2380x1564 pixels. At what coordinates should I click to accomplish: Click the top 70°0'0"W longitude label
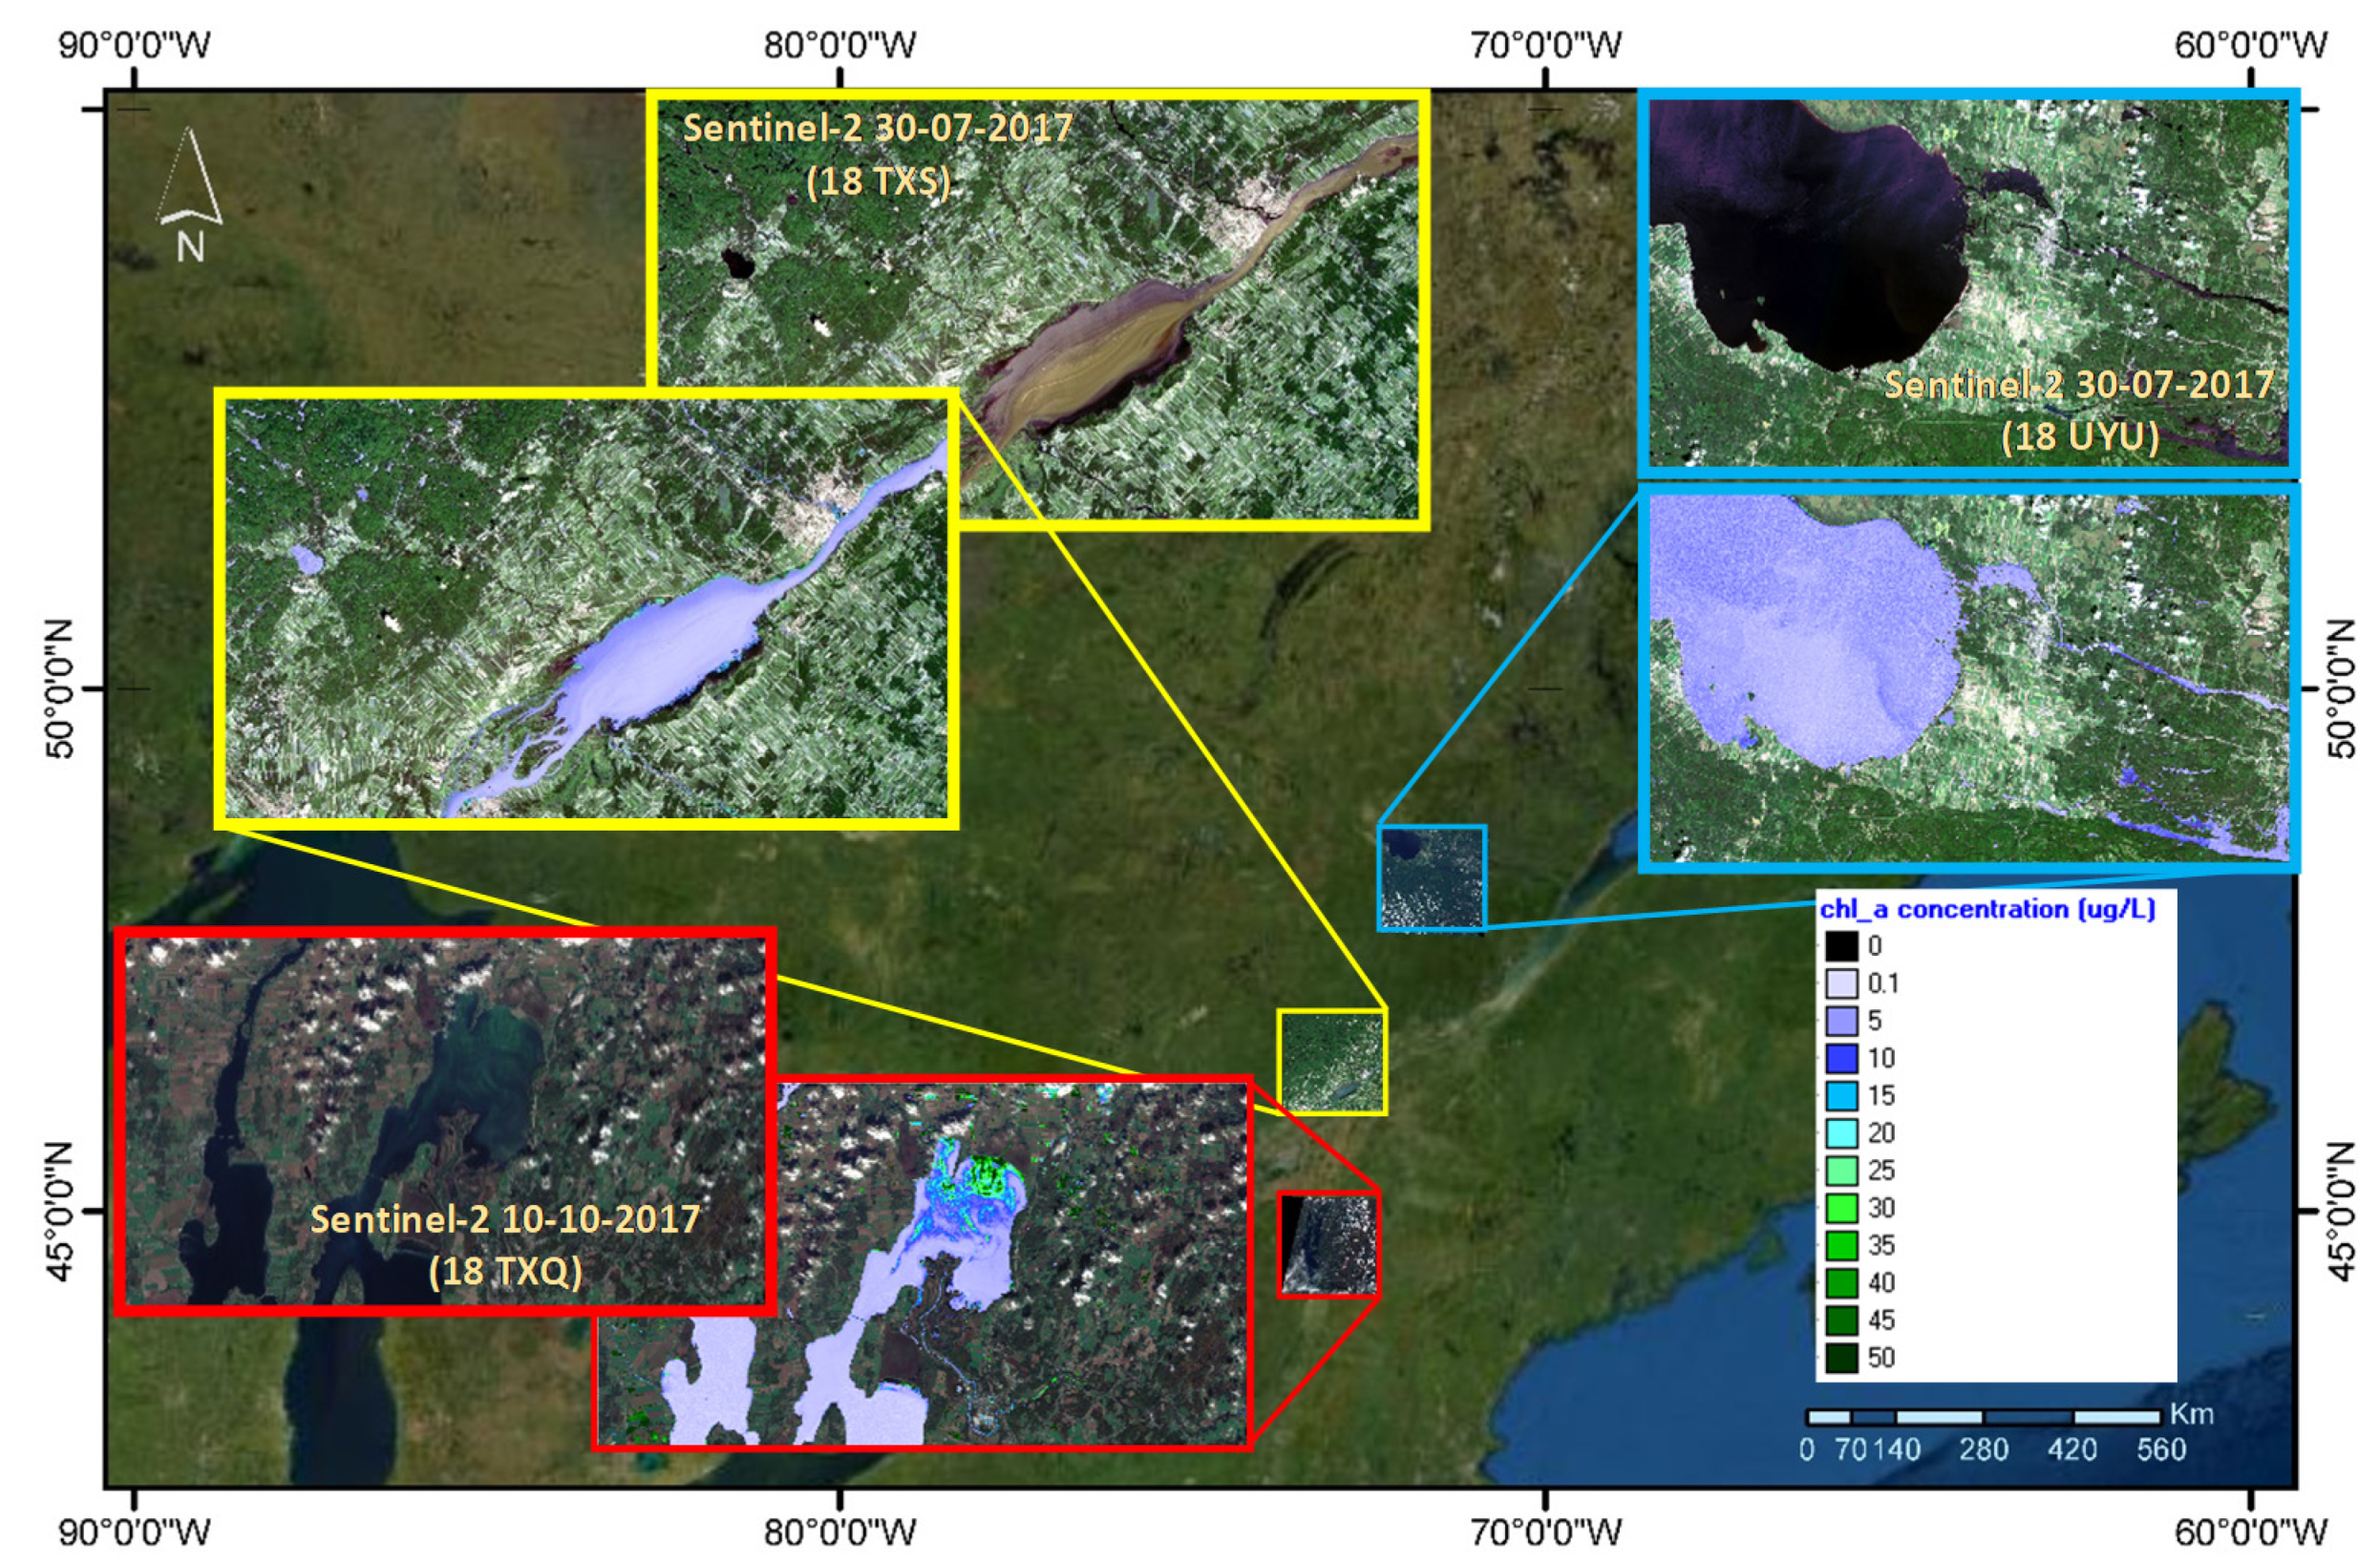coord(1545,45)
